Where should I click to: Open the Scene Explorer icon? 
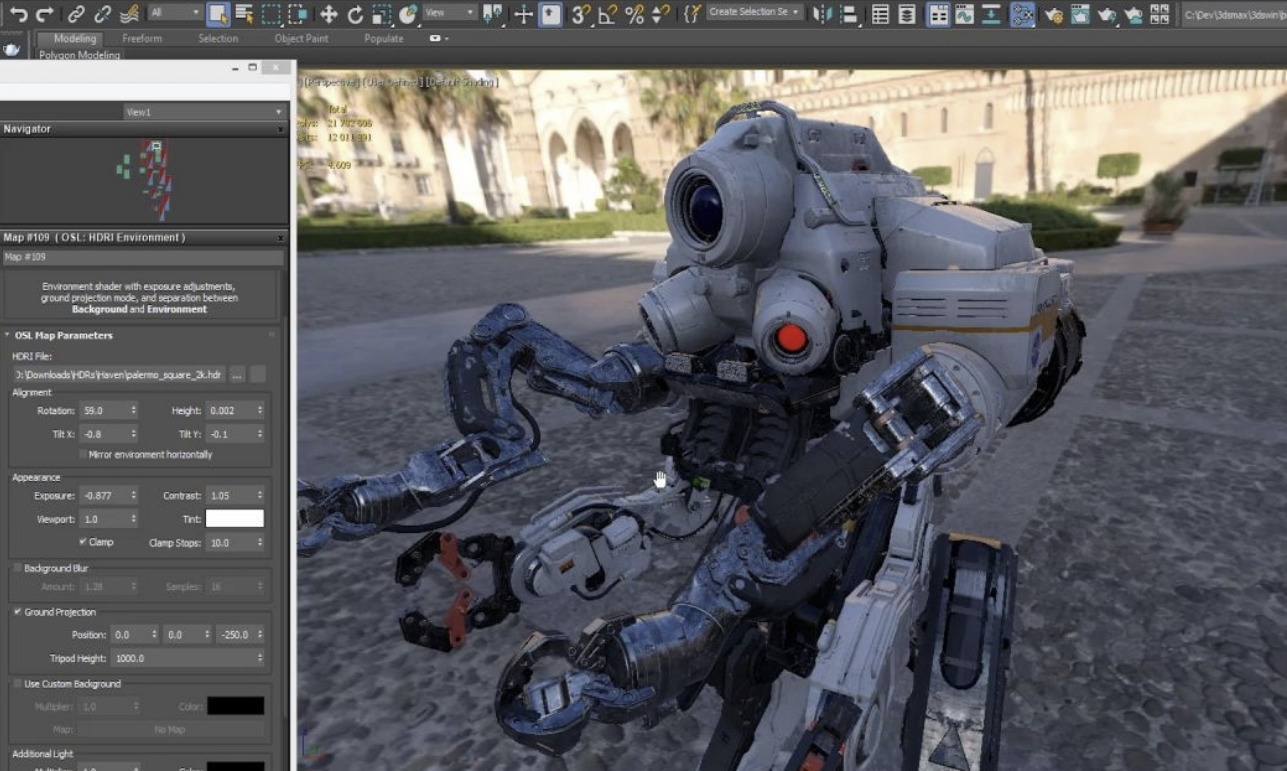coord(880,14)
